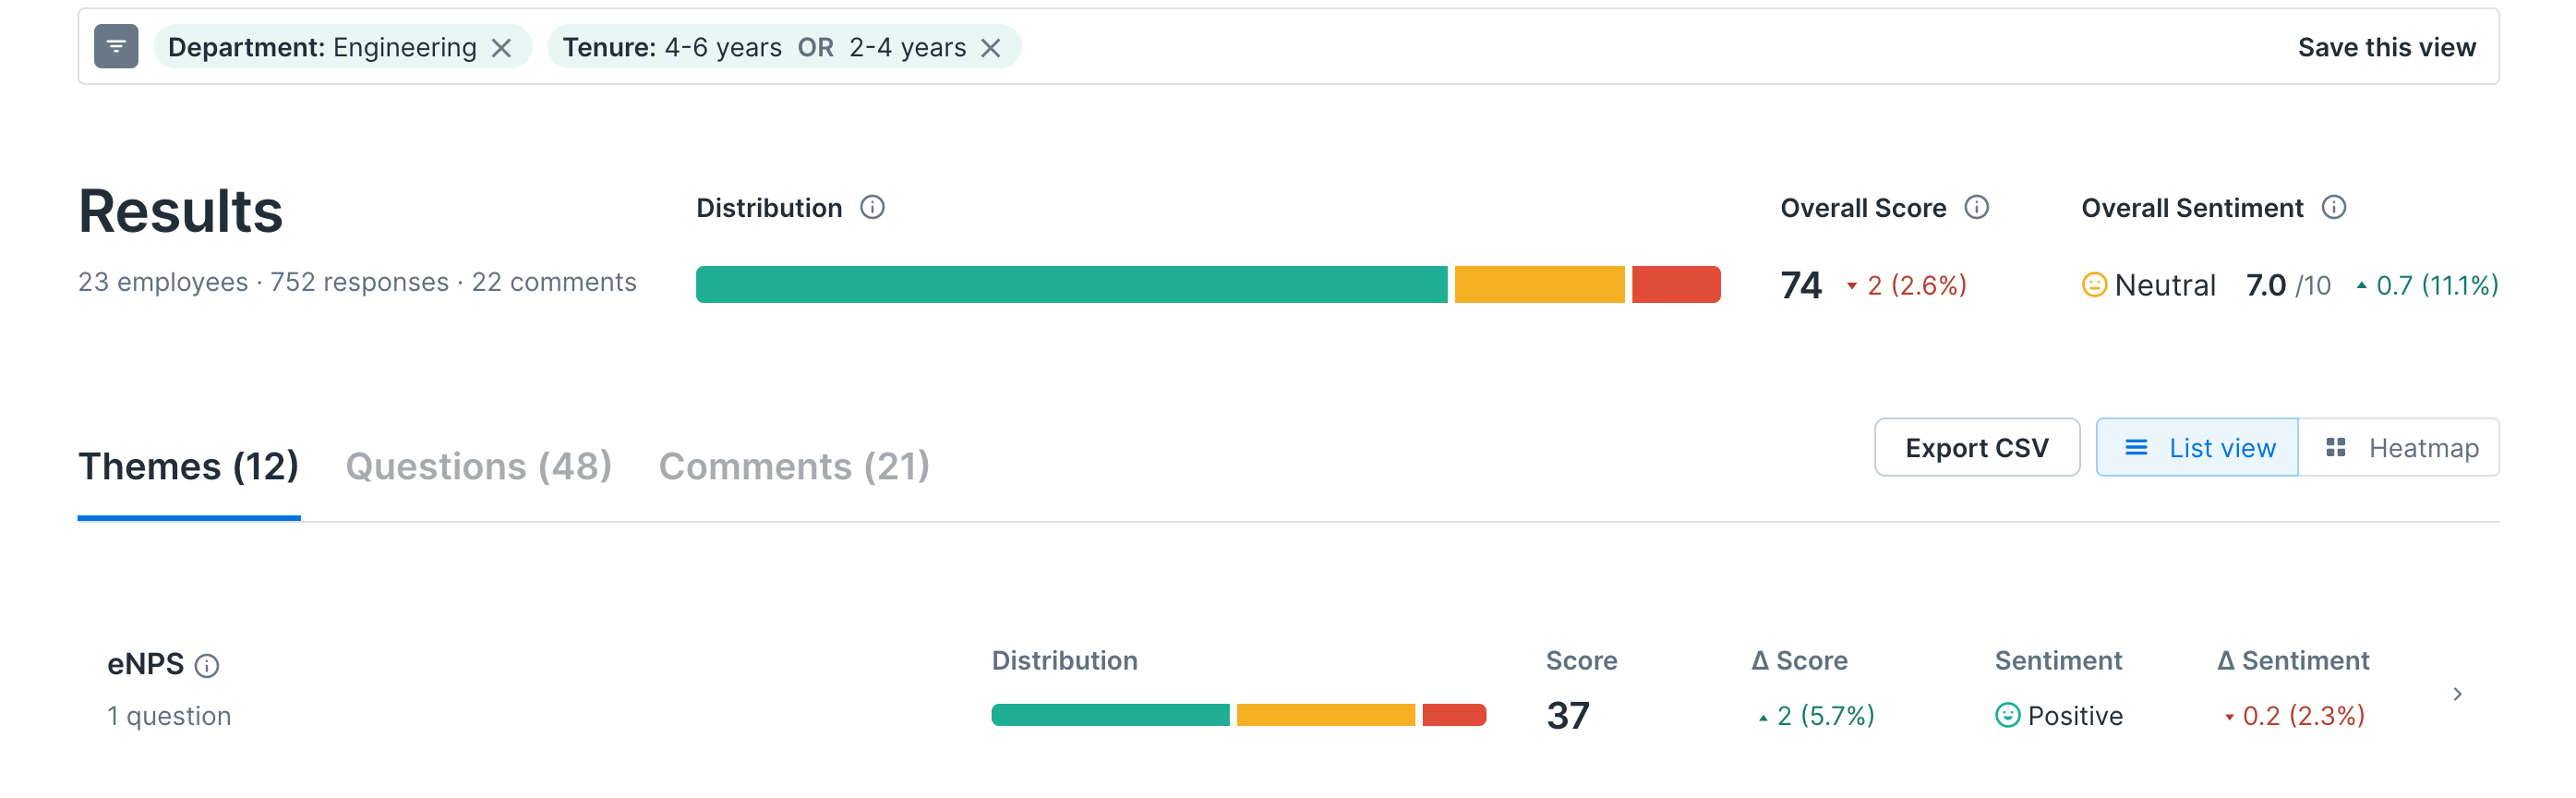The height and width of the screenshot is (798, 2576).
Task: Open the Comments (21) tab
Action: [x=794, y=466]
